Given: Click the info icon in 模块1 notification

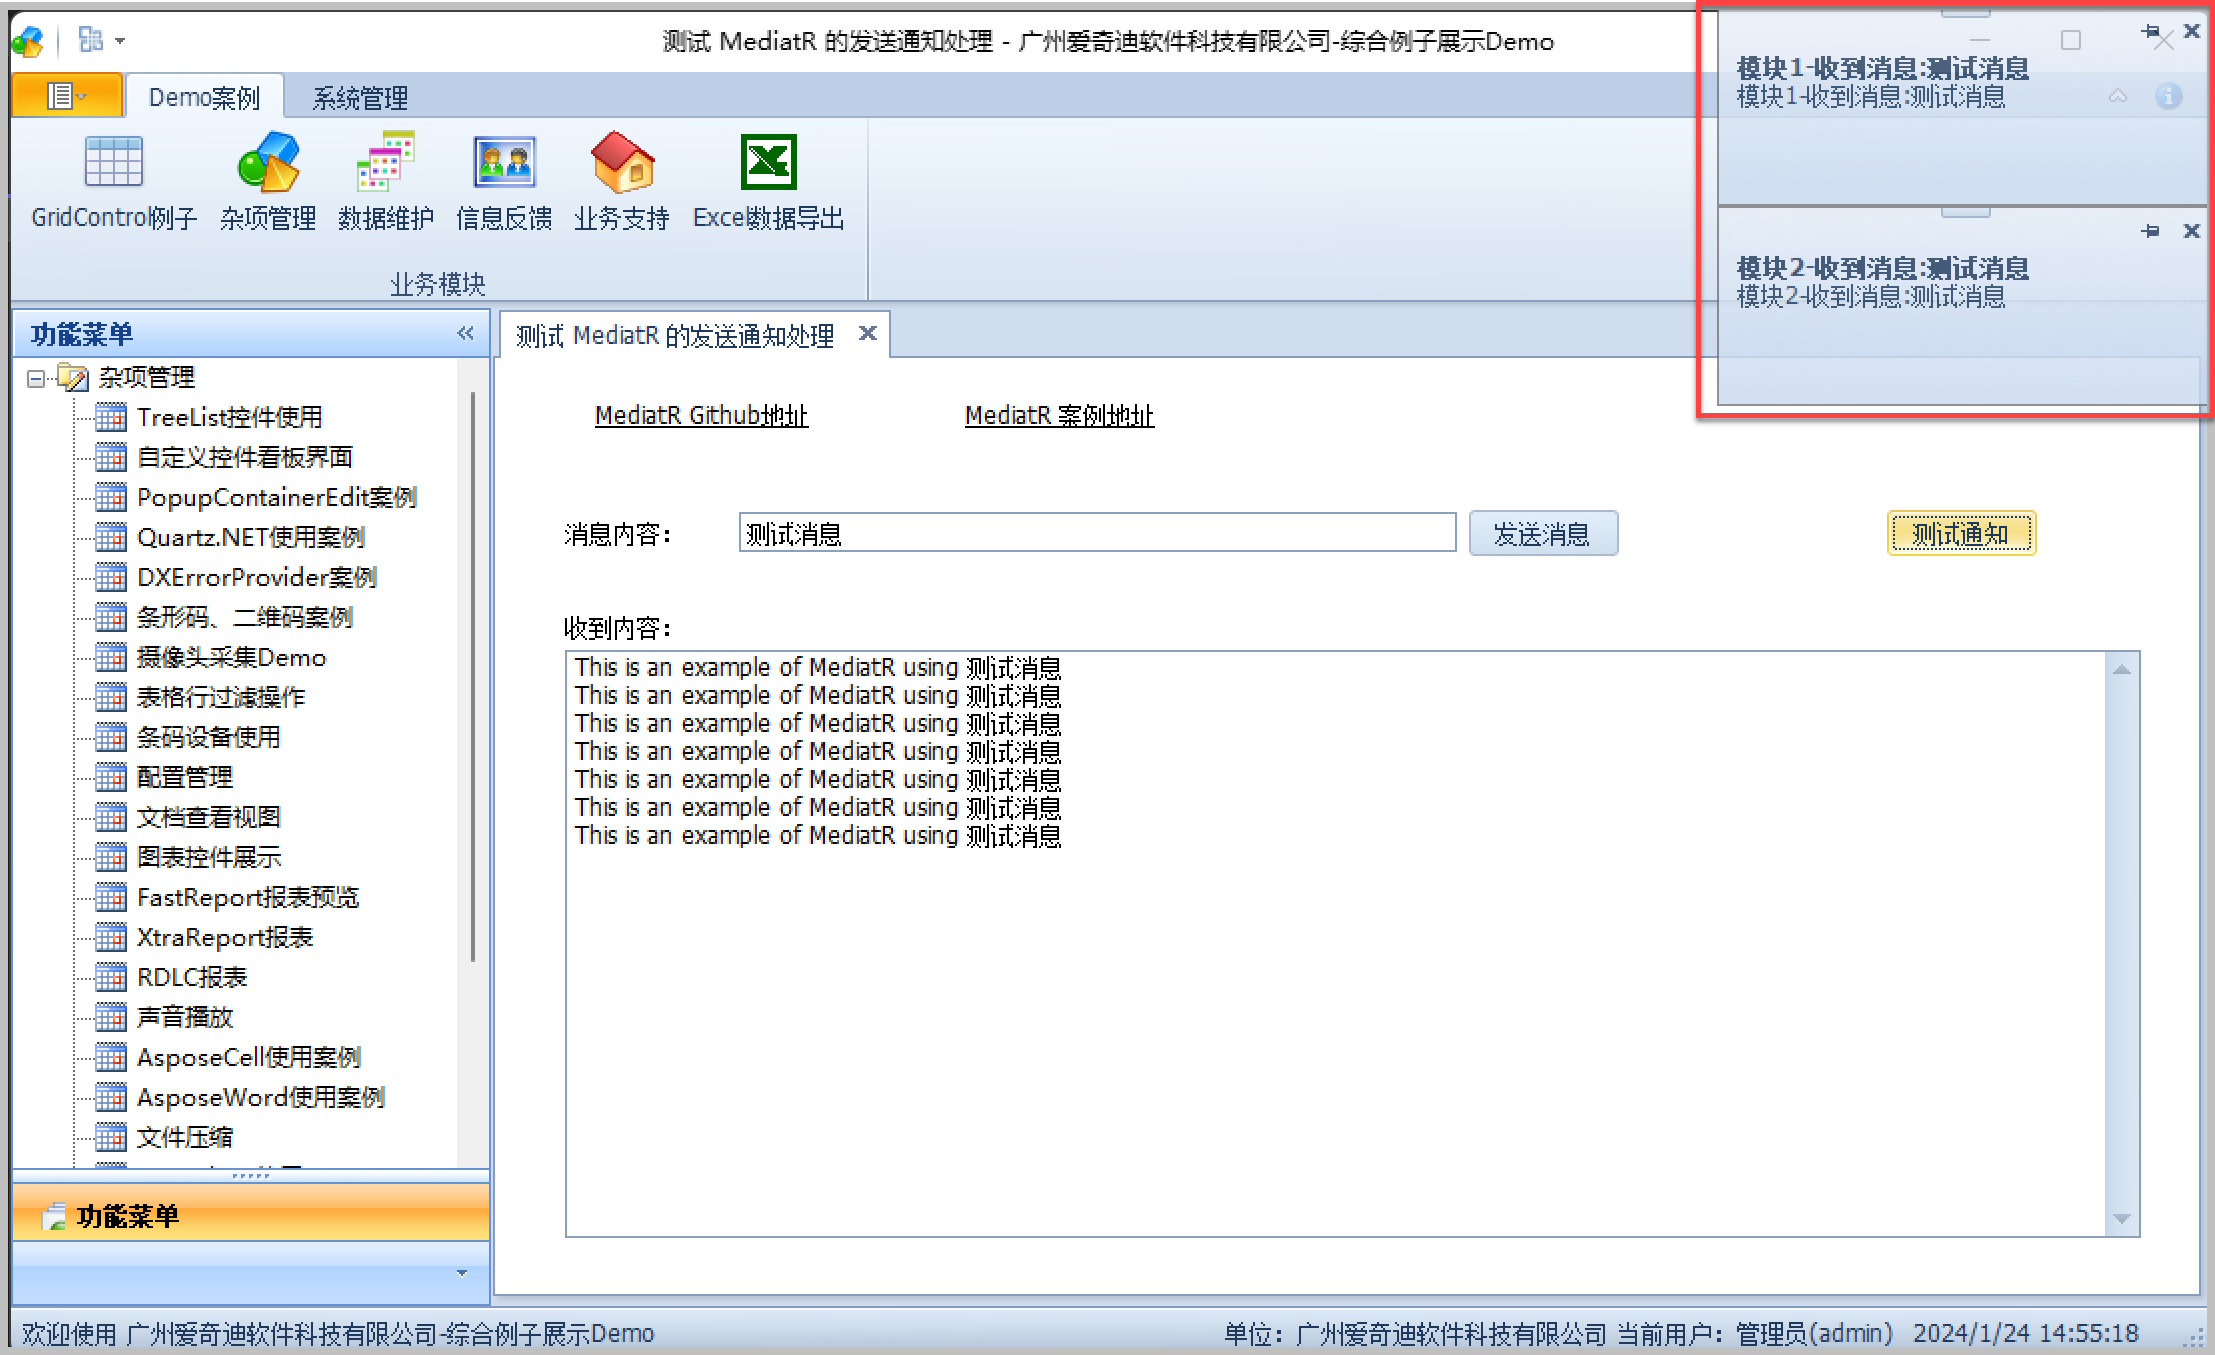Looking at the screenshot, I should coord(2168,97).
